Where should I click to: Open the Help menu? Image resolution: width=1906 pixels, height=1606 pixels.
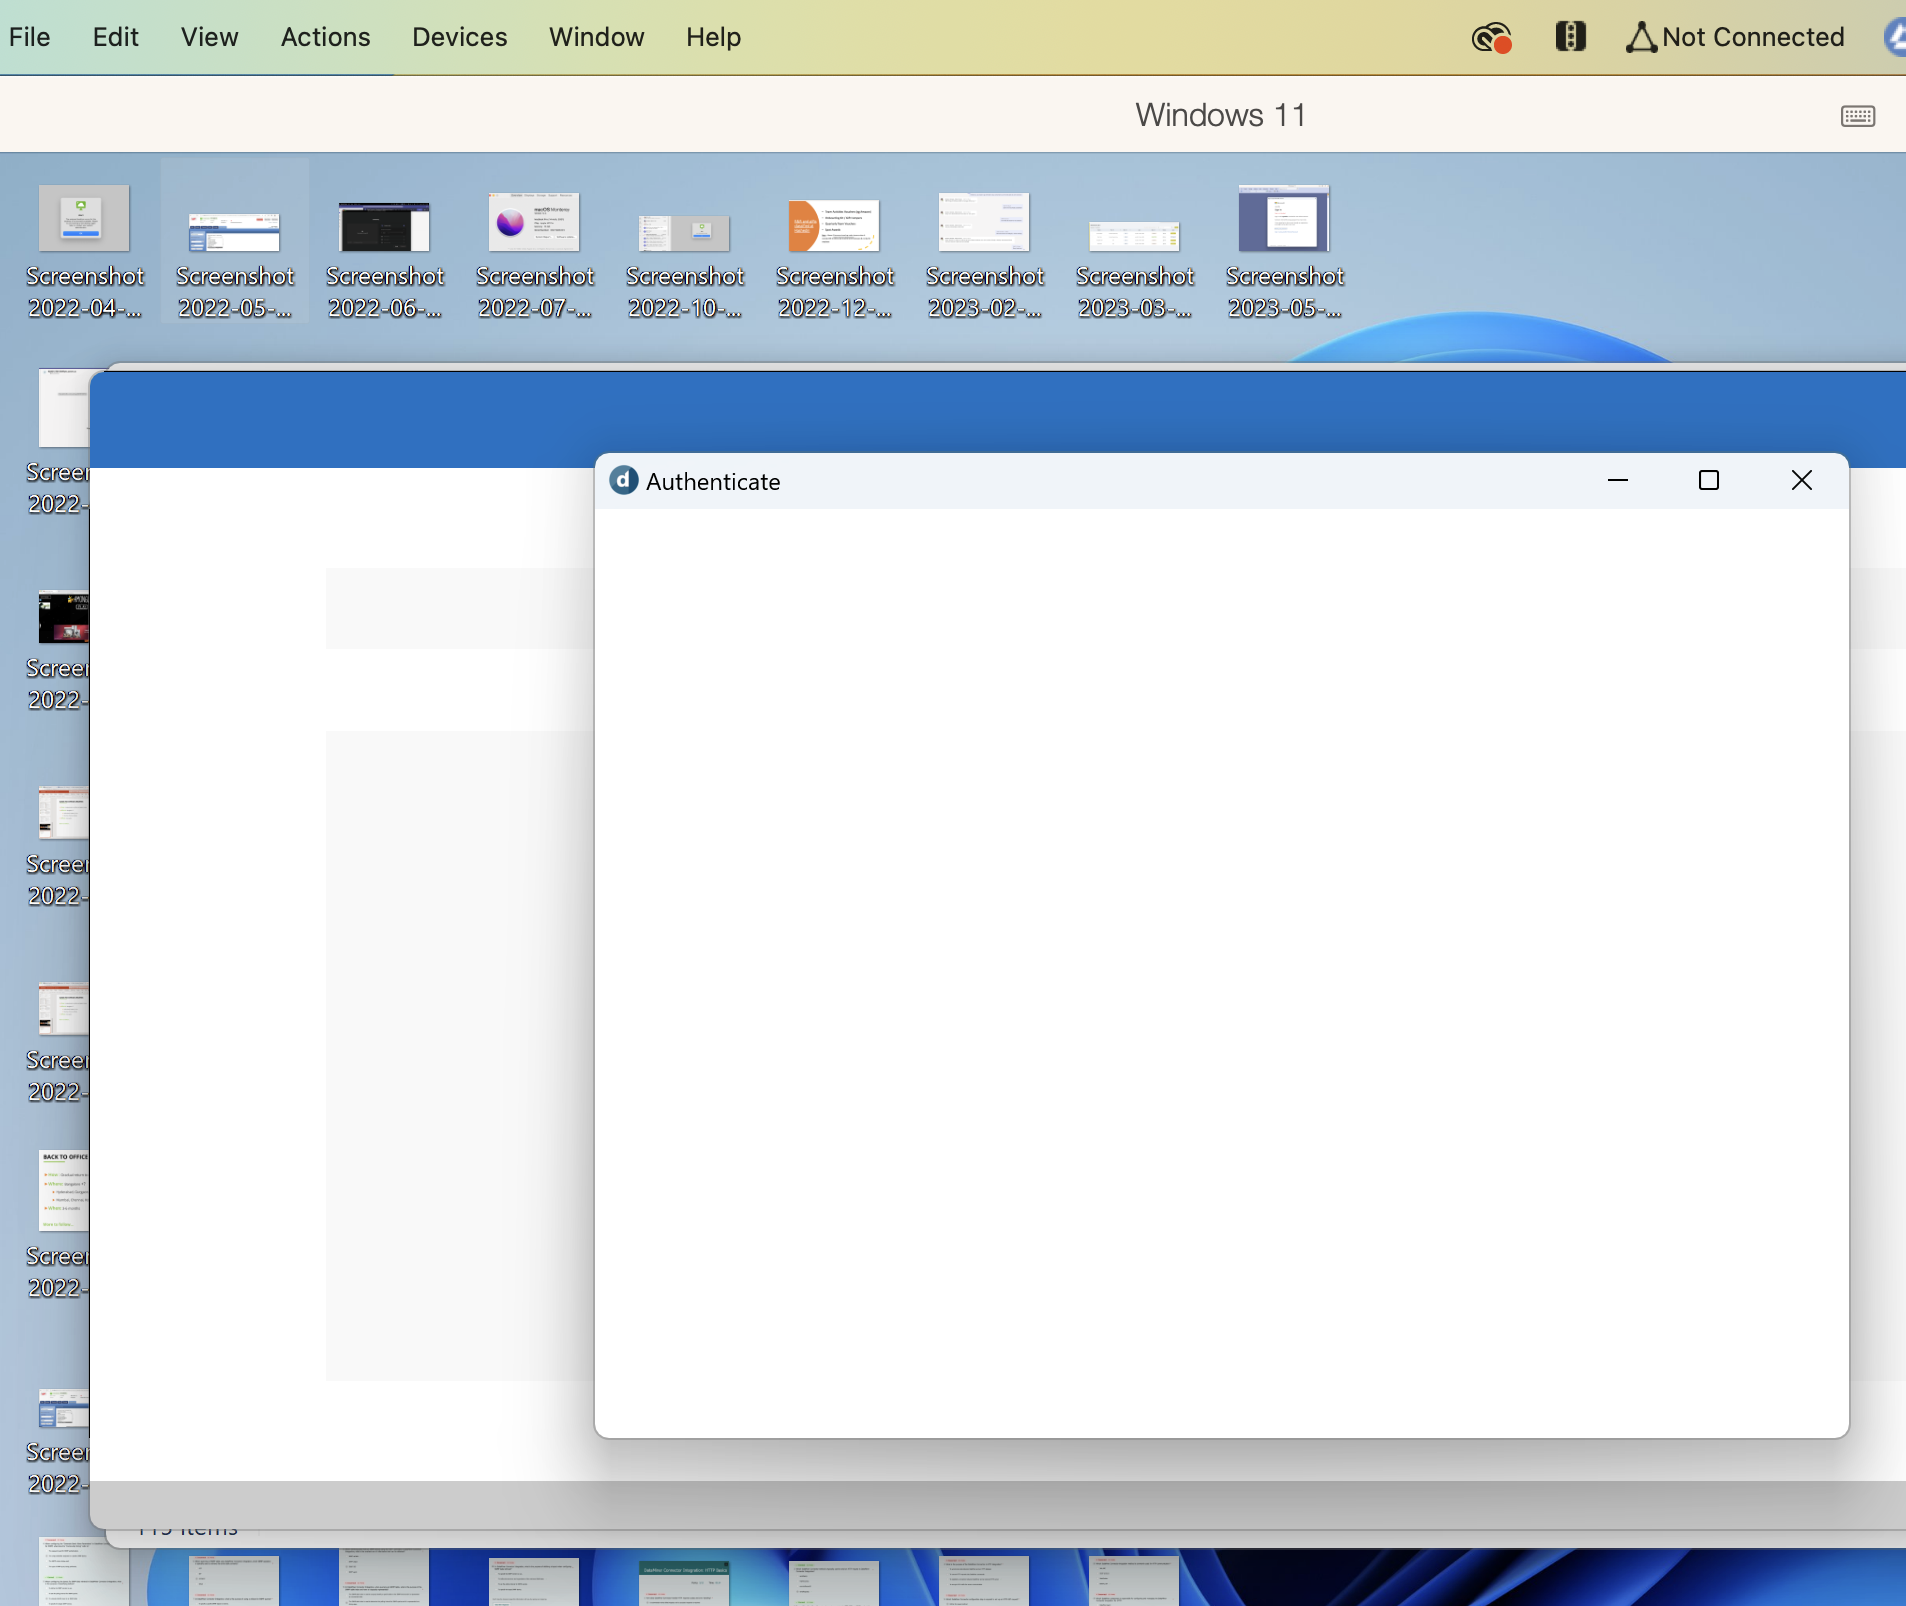point(713,37)
